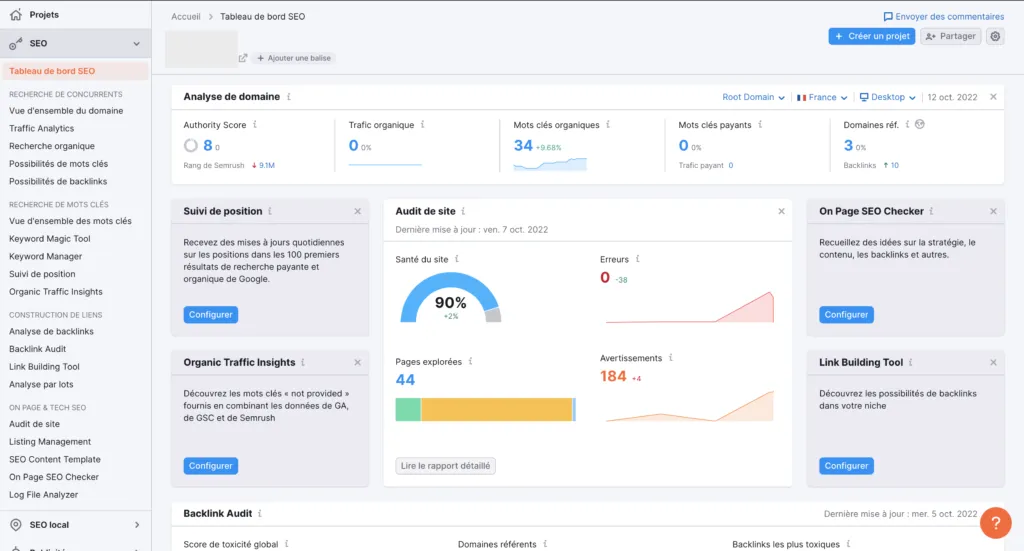Show Pages explorées info icon
This screenshot has height=551, width=1024.
coord(470,362)
